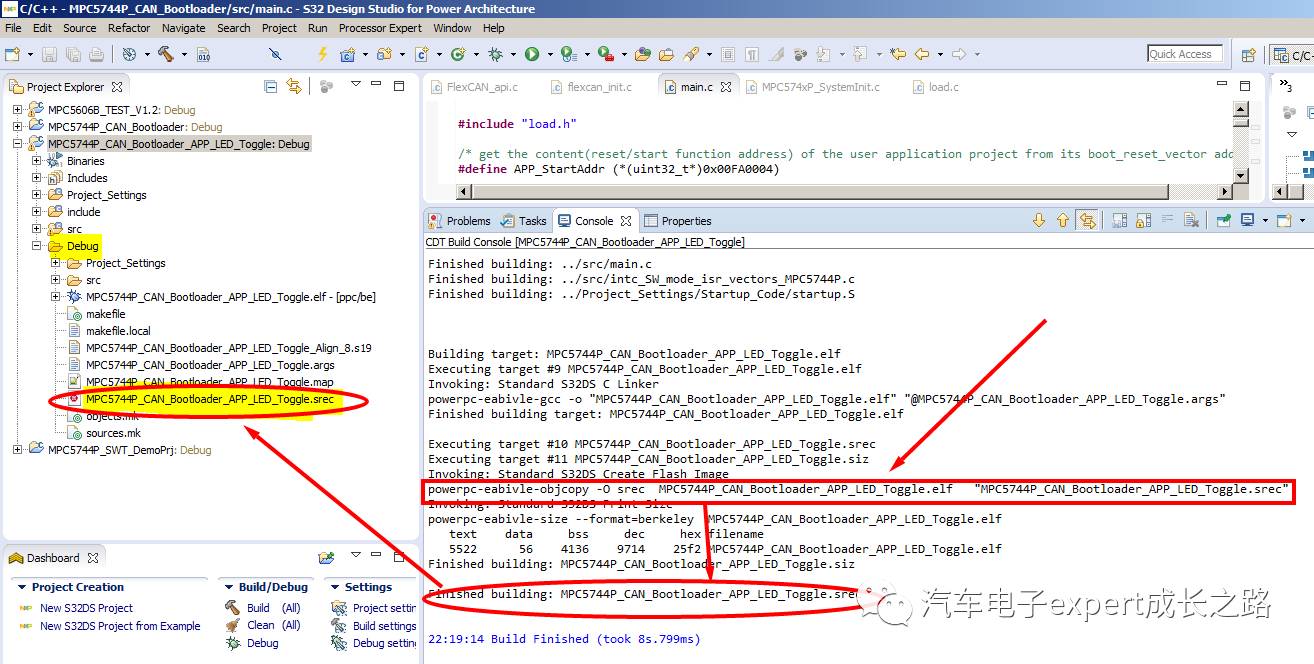This screenshot has width=1314, height=664.
Task: Click the Save toolbar icon
Action: 50,54
